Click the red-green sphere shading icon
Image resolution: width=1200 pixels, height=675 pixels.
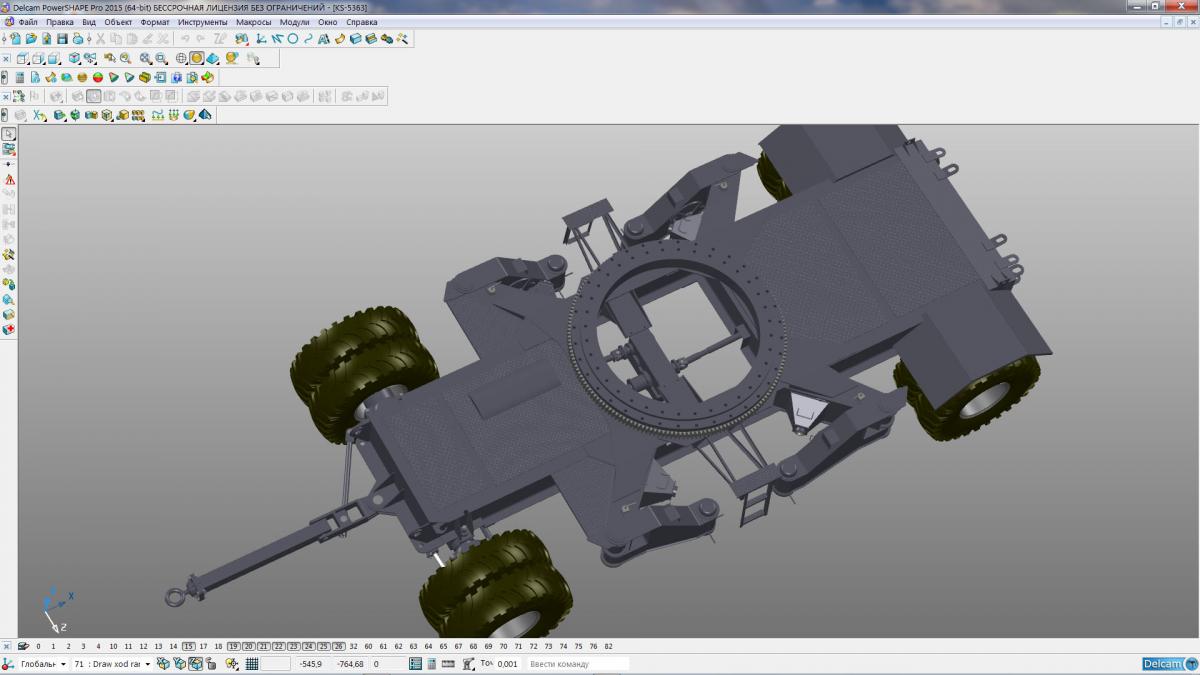point(98,77)
